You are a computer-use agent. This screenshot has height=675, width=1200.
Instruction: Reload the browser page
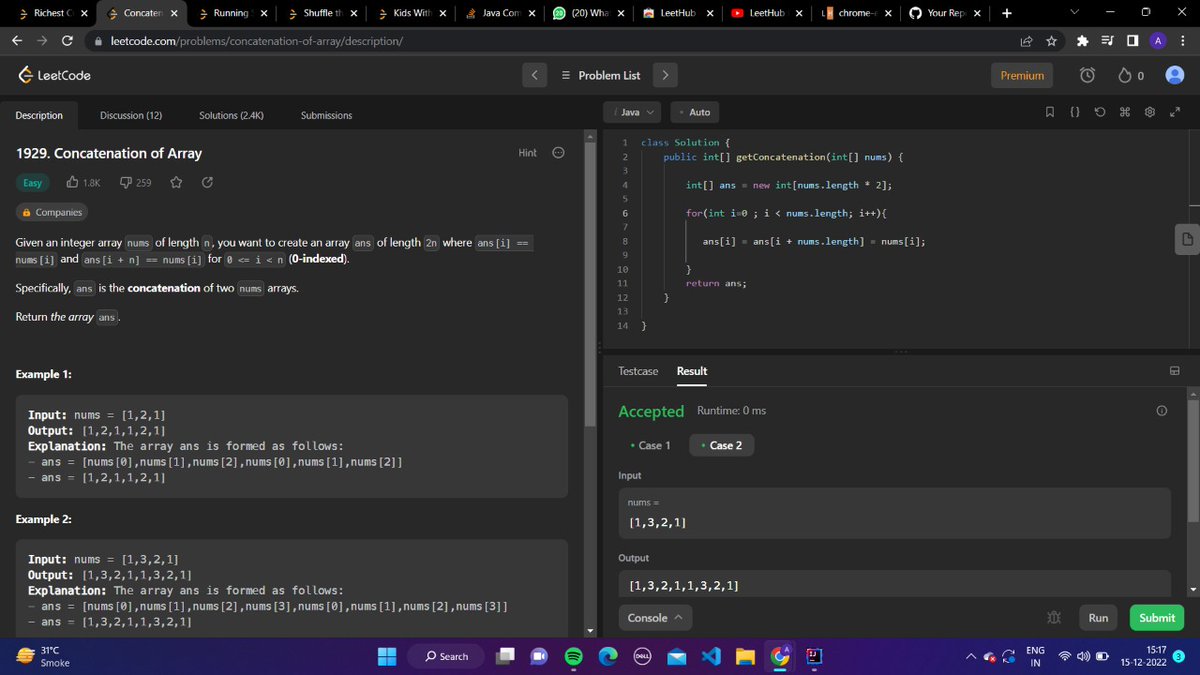point(66,41)
